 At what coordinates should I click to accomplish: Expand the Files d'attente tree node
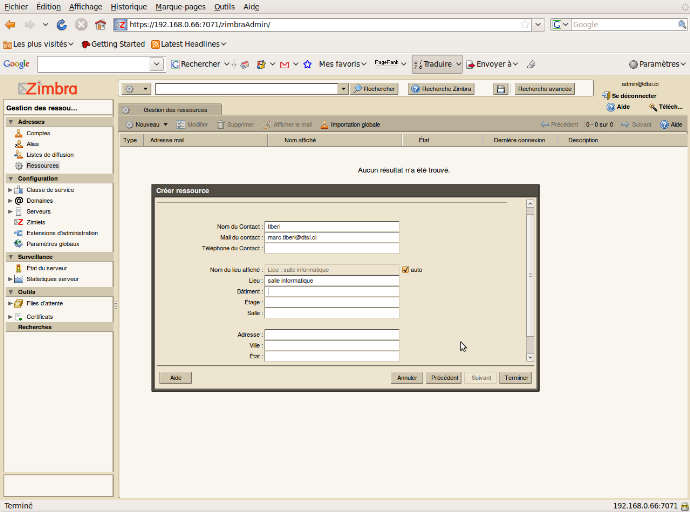(x=10, y=303)
